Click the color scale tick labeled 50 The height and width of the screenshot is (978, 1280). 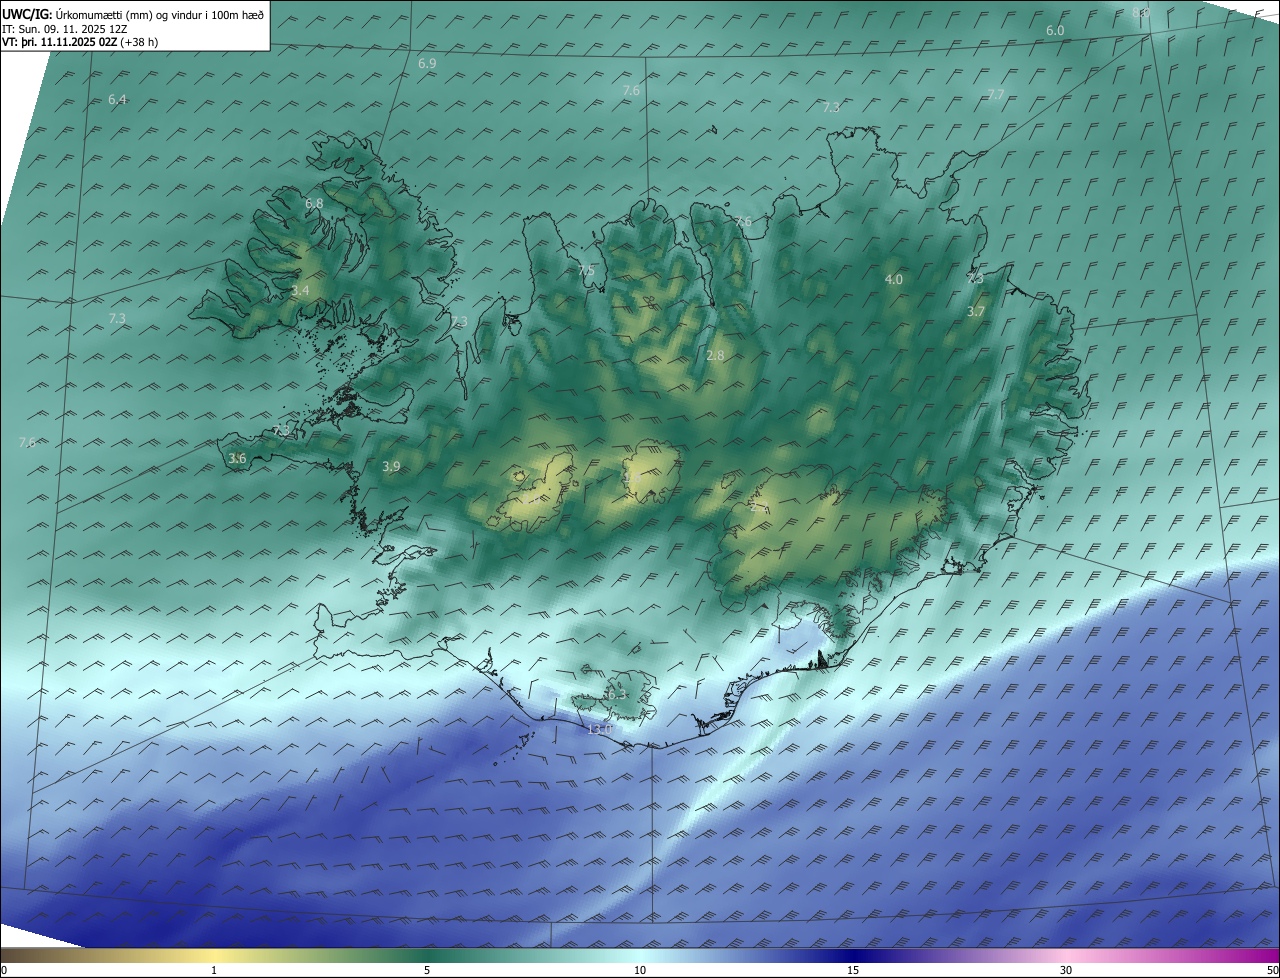[x=1272, y=970]
